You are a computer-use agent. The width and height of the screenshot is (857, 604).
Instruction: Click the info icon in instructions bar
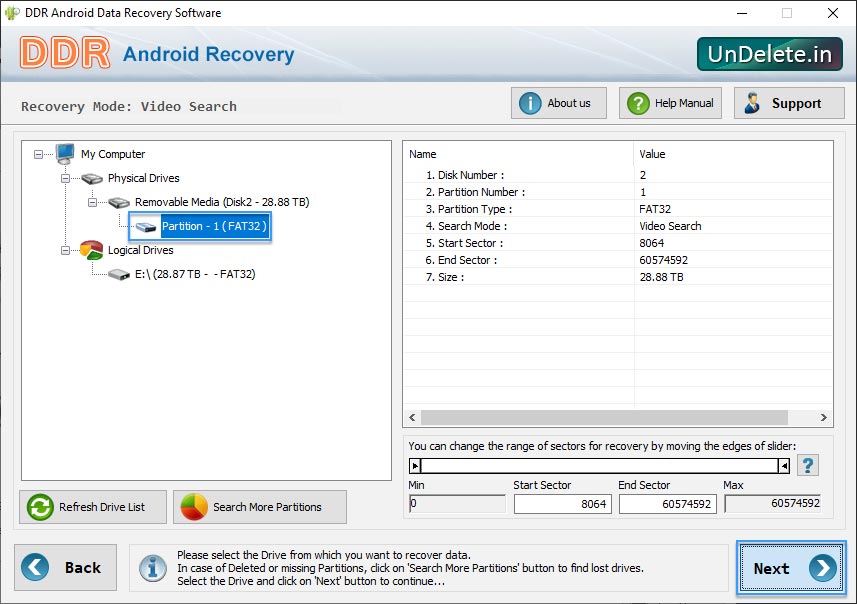(152, 568)
